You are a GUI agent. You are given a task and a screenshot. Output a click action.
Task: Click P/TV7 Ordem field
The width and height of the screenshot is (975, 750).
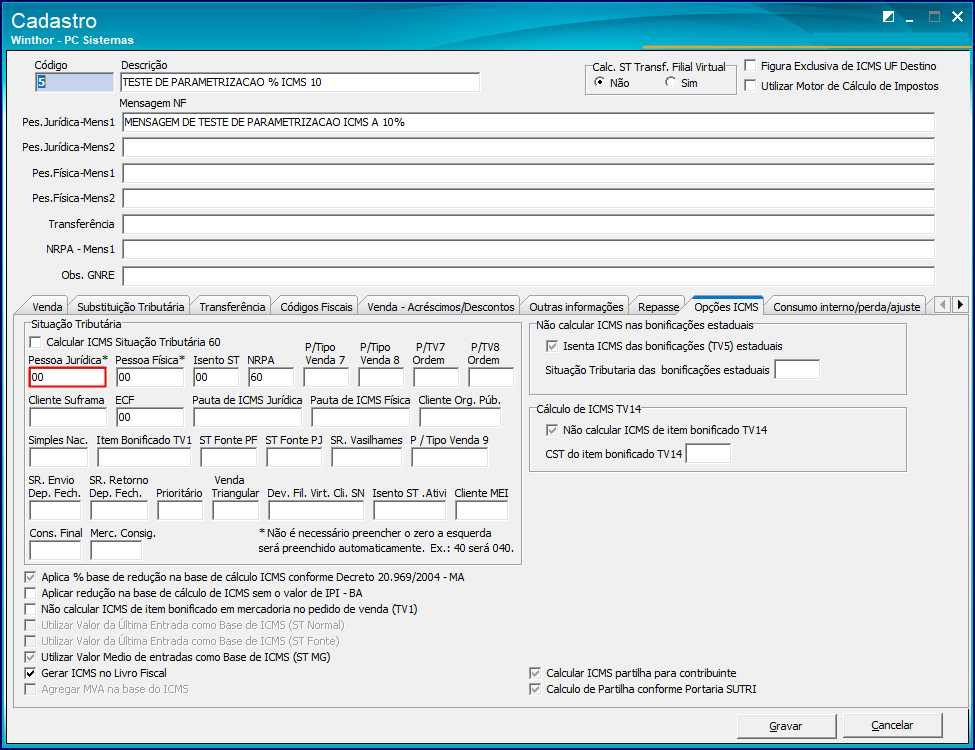(436, 377)
